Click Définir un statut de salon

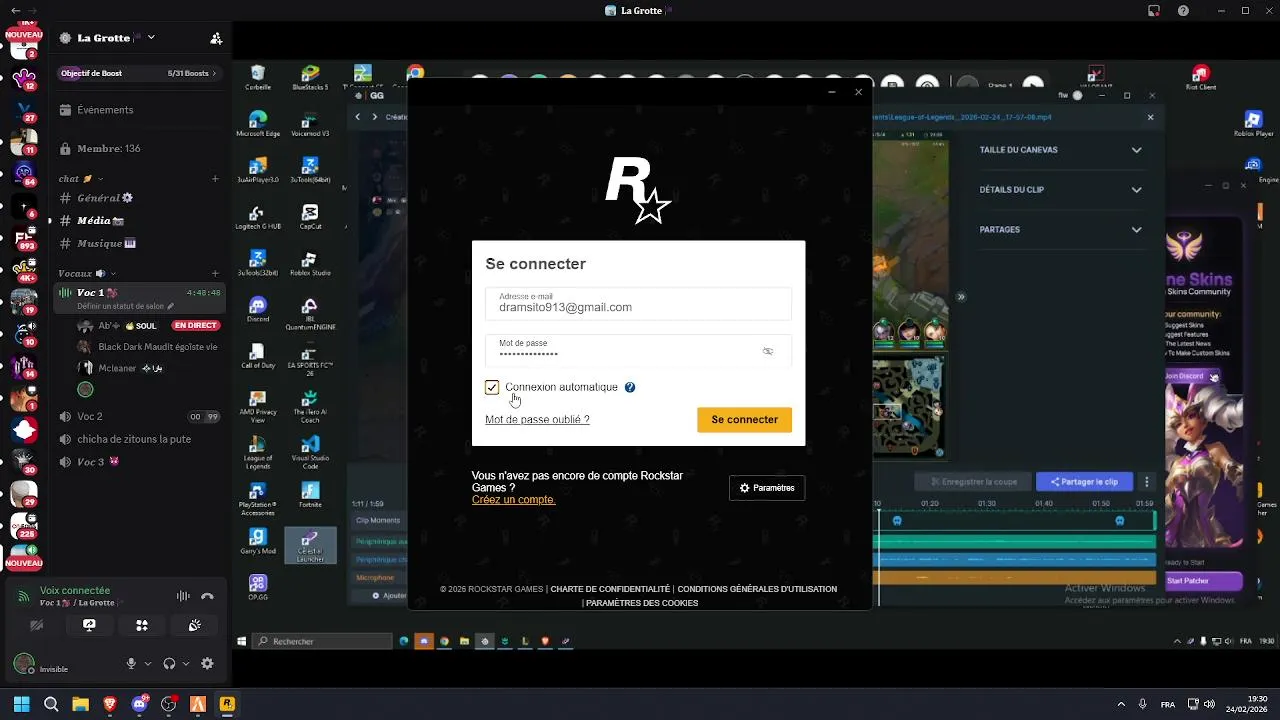pos(125,306)
